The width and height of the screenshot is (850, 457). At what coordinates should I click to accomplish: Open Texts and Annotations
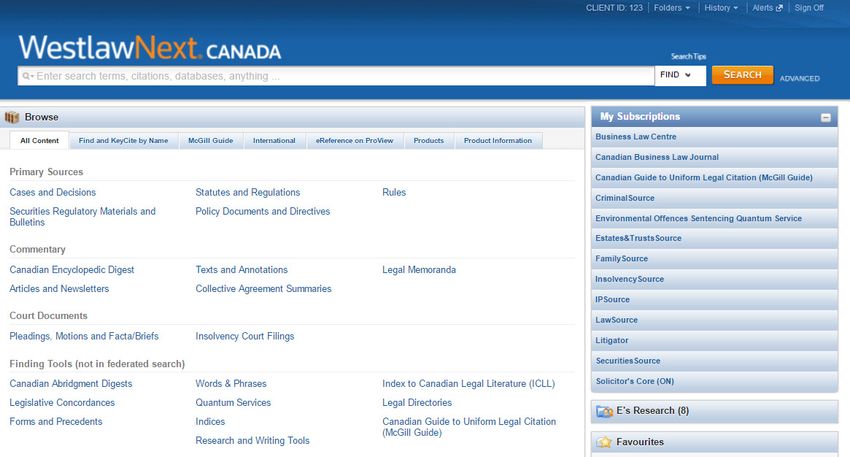coord(241,270)
